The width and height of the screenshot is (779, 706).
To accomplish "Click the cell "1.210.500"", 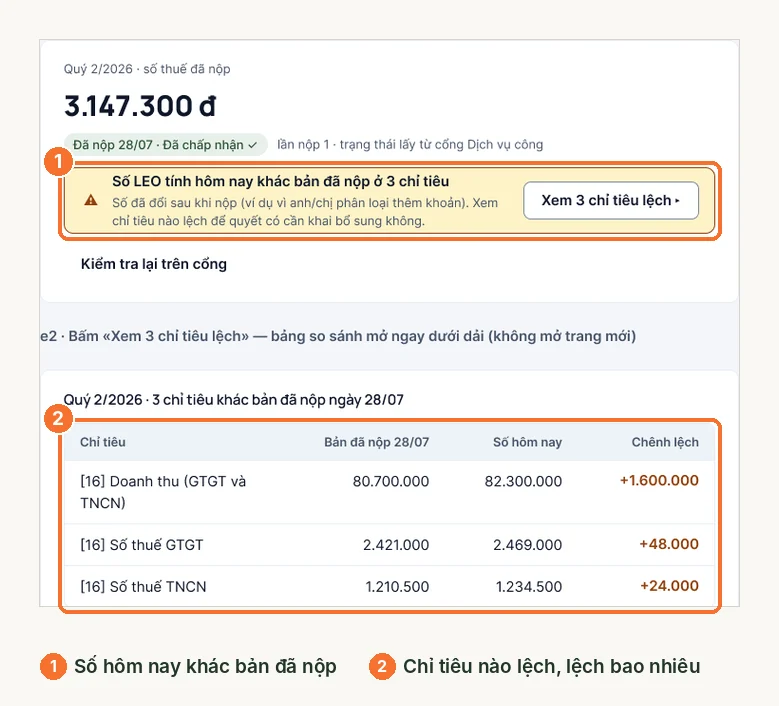I will tap(397, 586).
